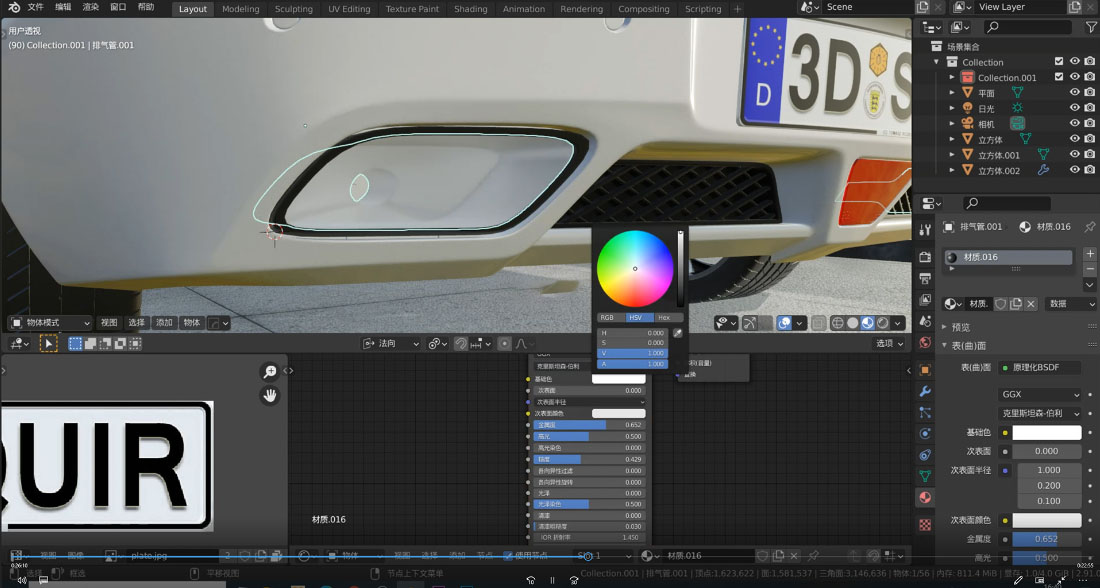Switch to the Shading workspace tab
The width and height of the screenshot is (1100, 588).
[x=470, y=9]
